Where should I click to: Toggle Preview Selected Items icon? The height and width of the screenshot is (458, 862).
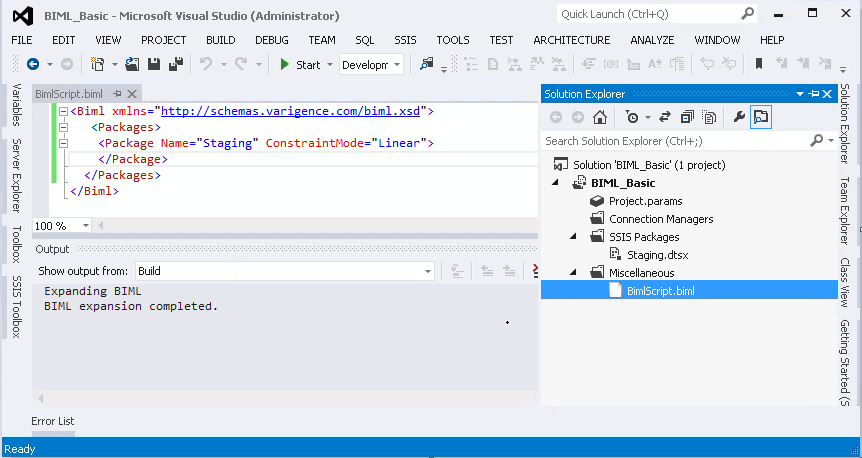point(761,117)
